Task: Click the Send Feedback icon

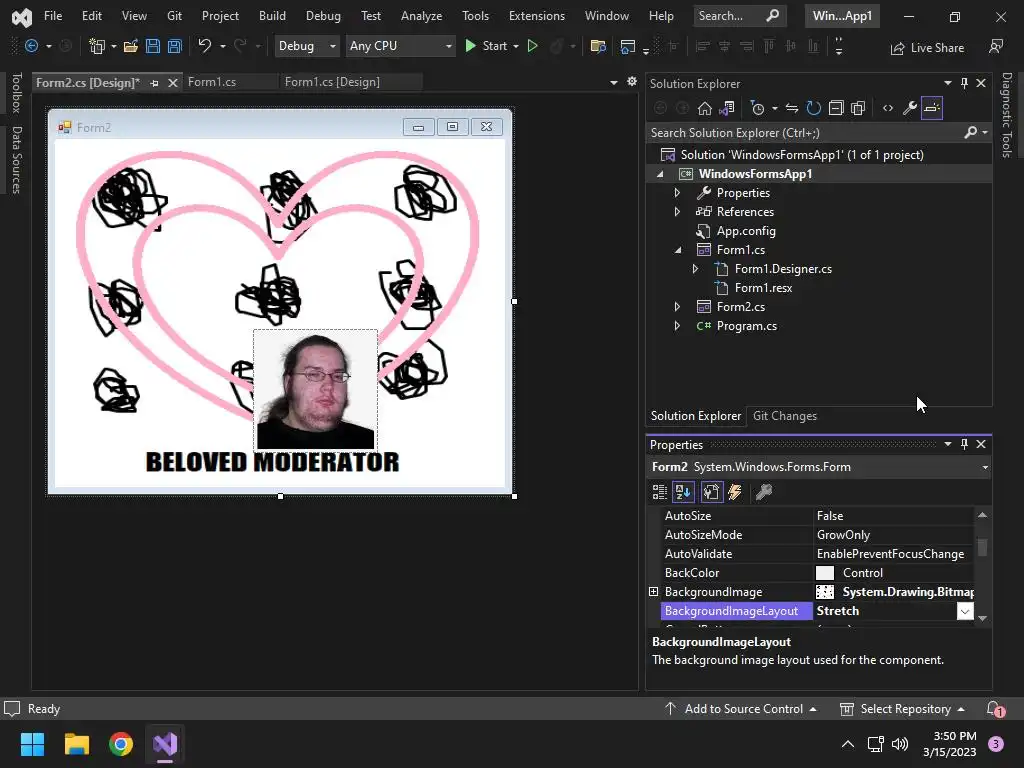Action: 996,46
